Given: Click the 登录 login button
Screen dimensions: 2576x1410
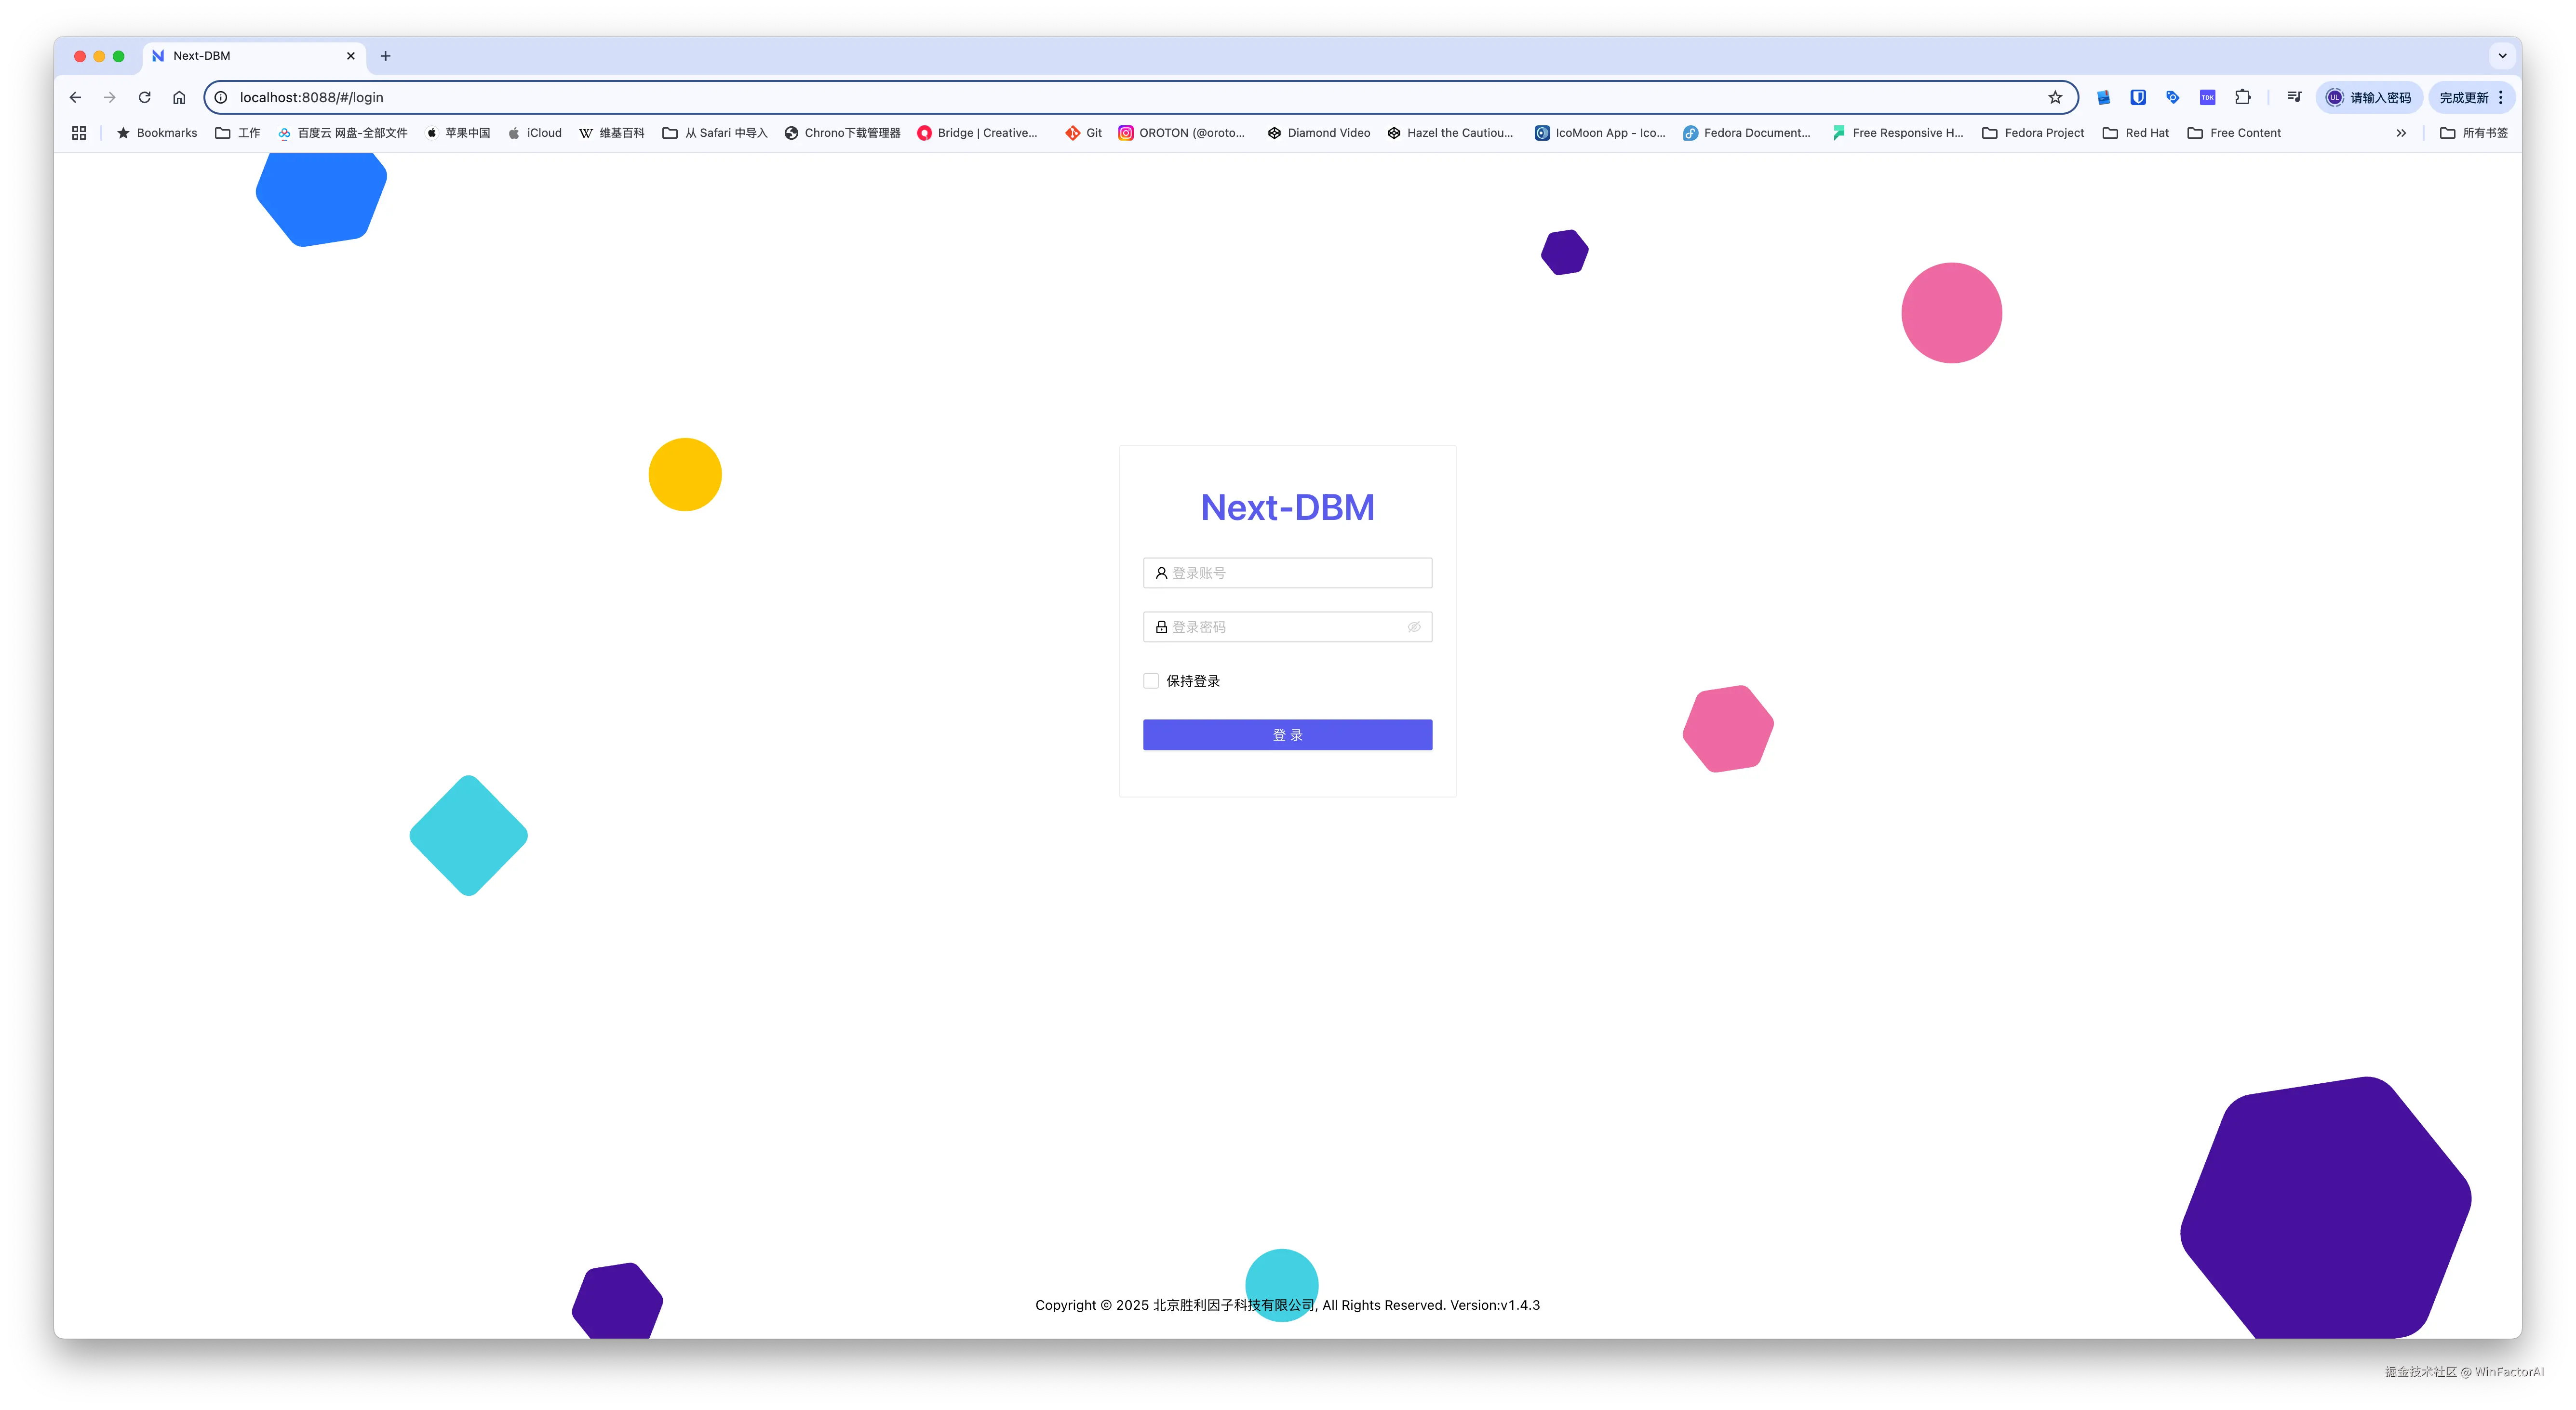Looking at the screenshot, I should [1287, 734].
